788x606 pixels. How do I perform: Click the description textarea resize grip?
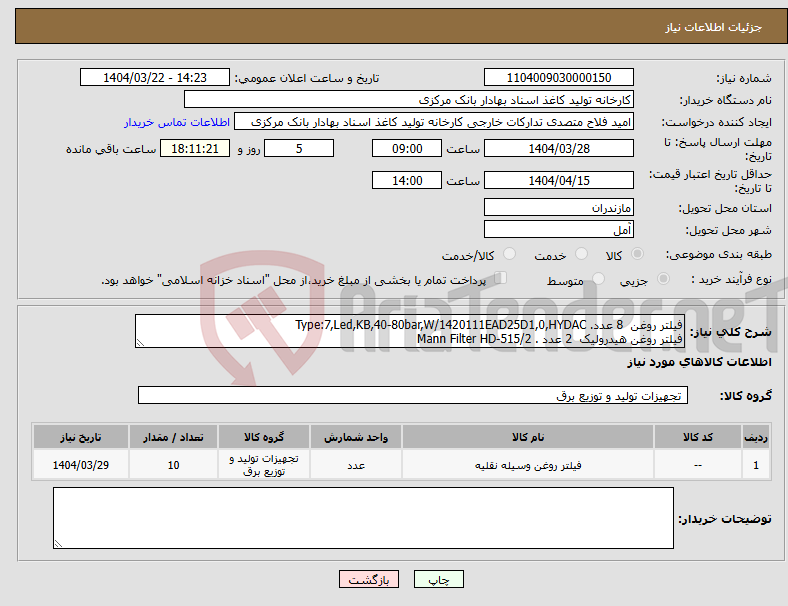click(x=140, y=343)
